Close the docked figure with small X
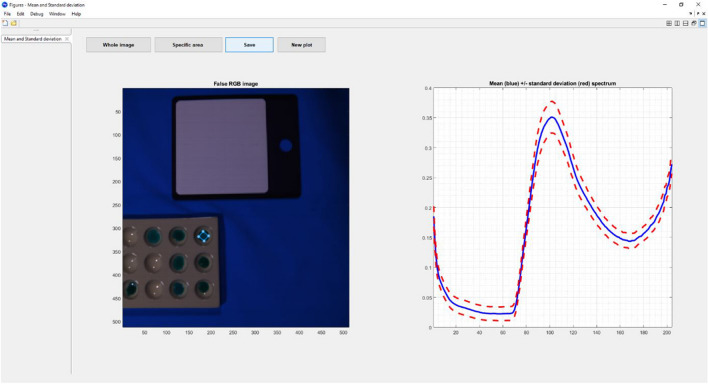The height and width of the screenshot is (384, 708). (x=703, y=14)
